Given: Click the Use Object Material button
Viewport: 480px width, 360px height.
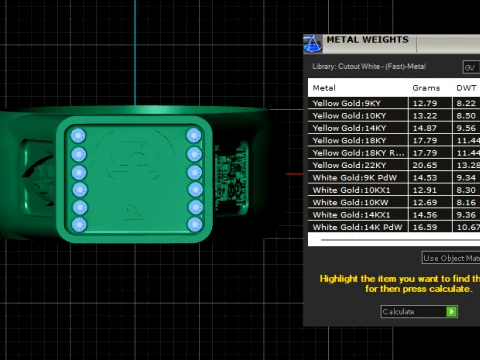Looking at the screenshot, I should click(451, 258).
